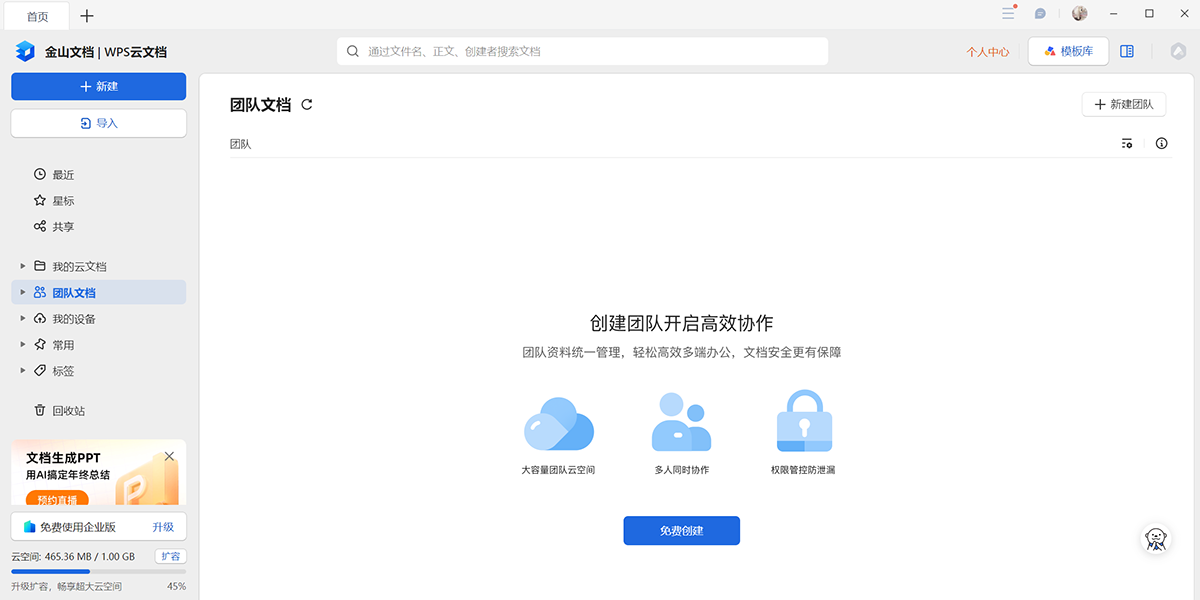Close the 文档生成PPT promotion banner

[x=169, y=456]
